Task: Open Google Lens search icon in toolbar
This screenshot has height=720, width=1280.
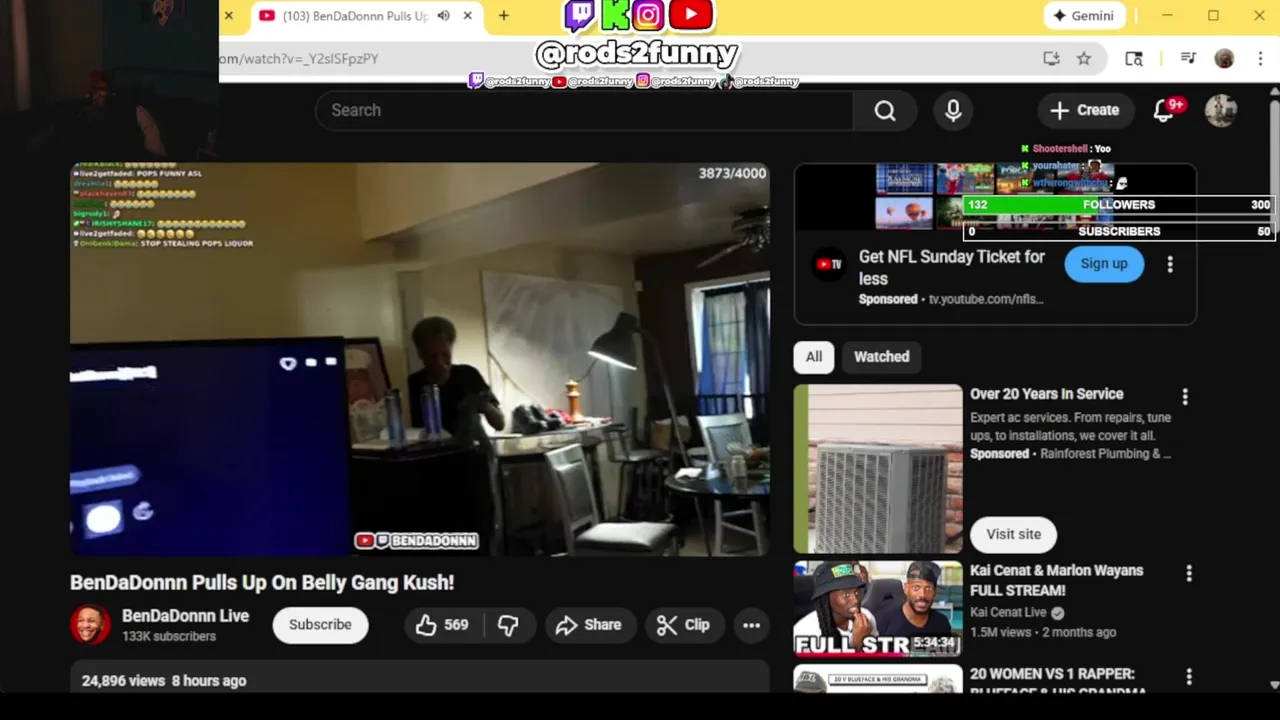Action: (x=1134, y=58)
